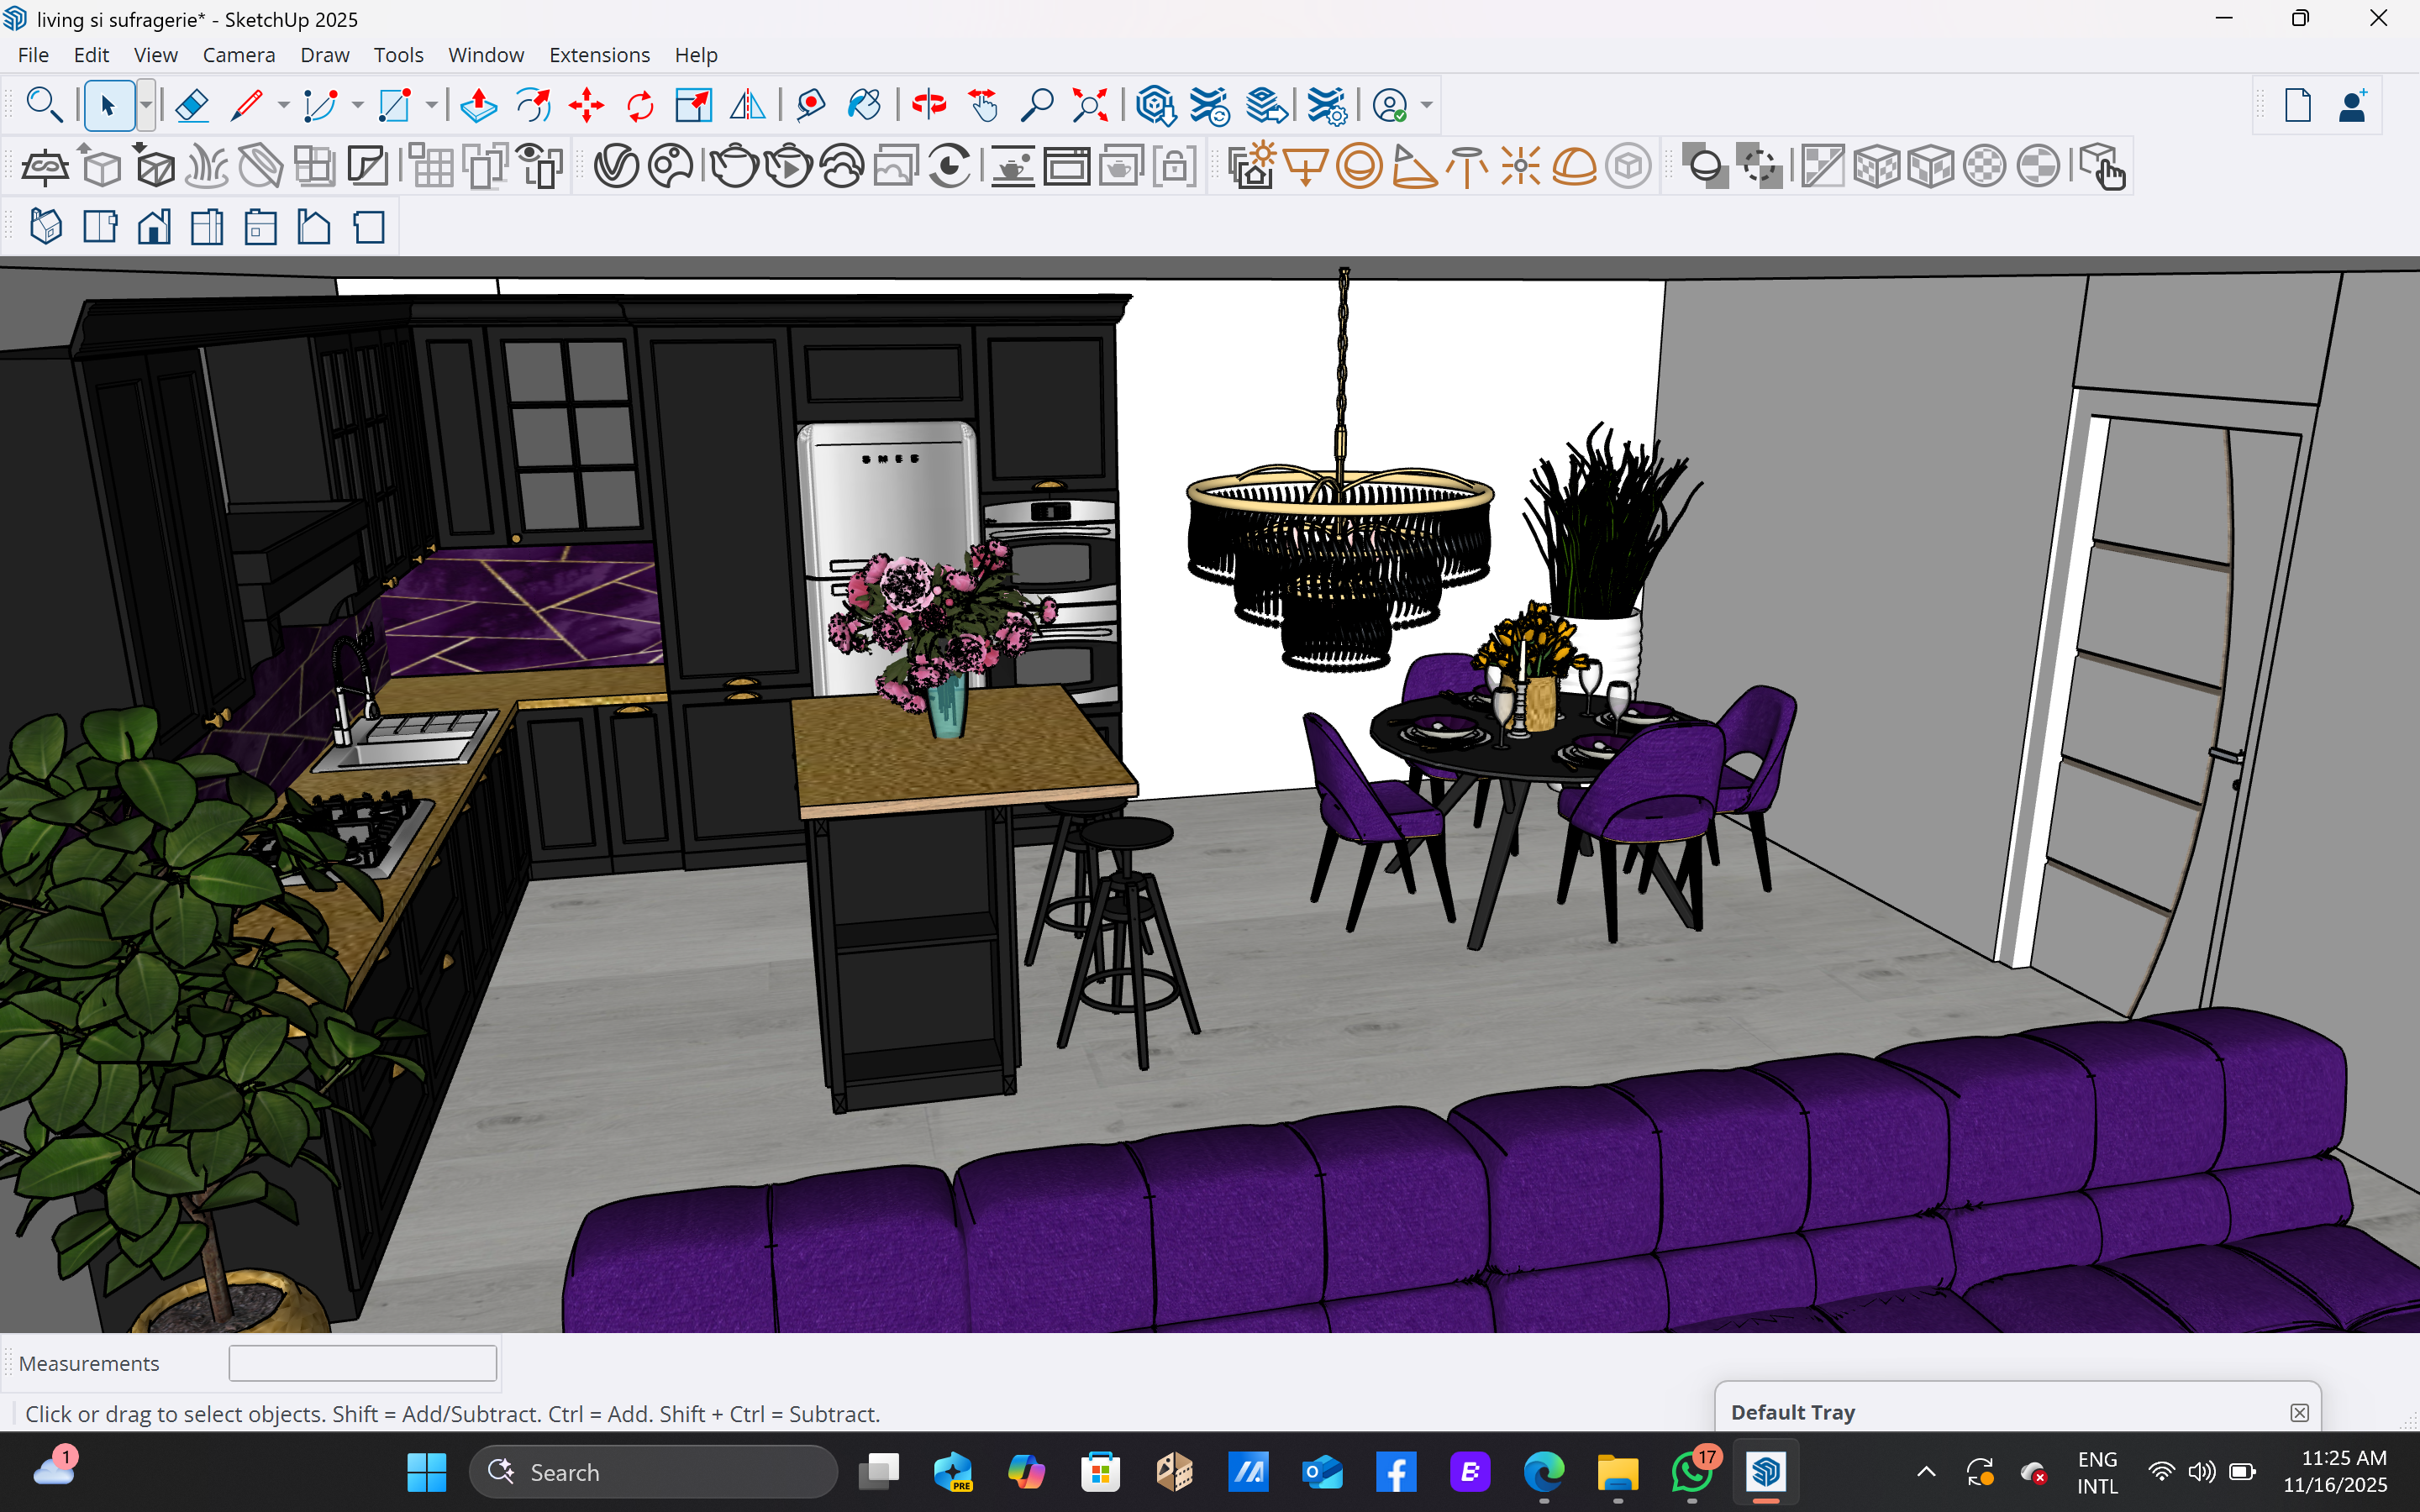Screen dimensions: 2420x1512
Task: Expand the Line tool dropdown arrow
Action: (283, 105)
